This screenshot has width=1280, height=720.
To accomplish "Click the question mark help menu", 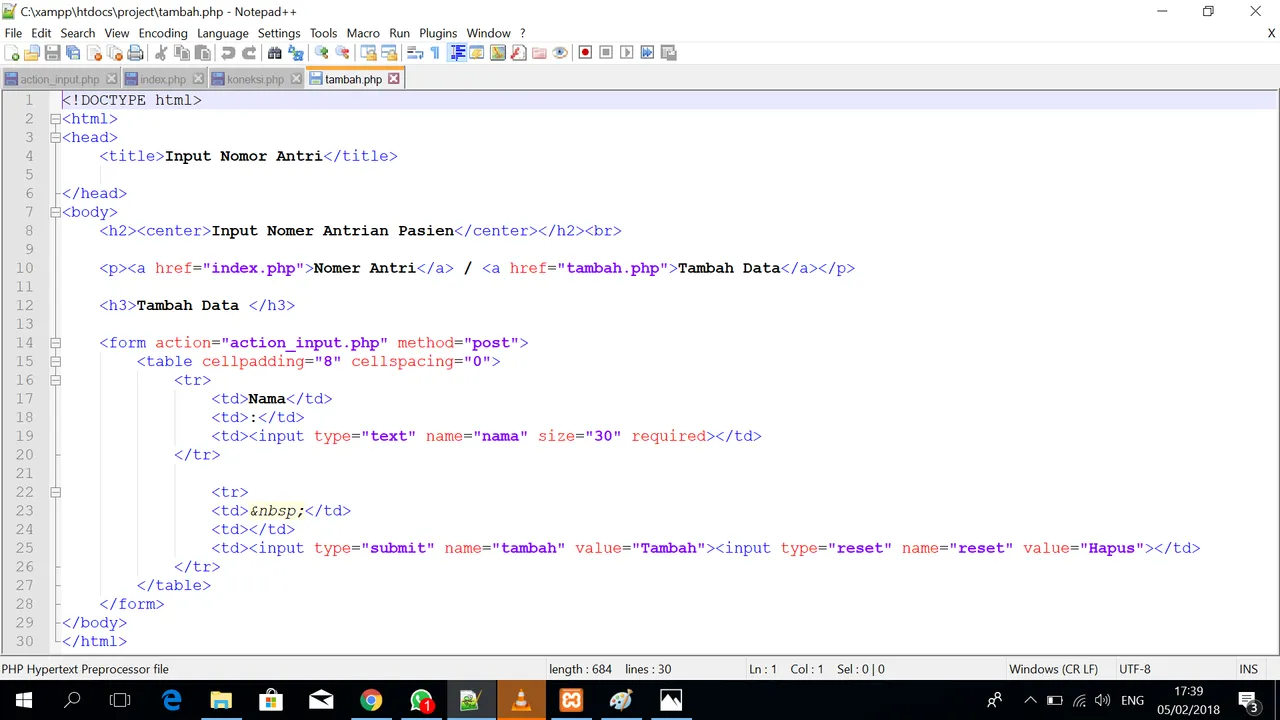I will pos(522,33).
